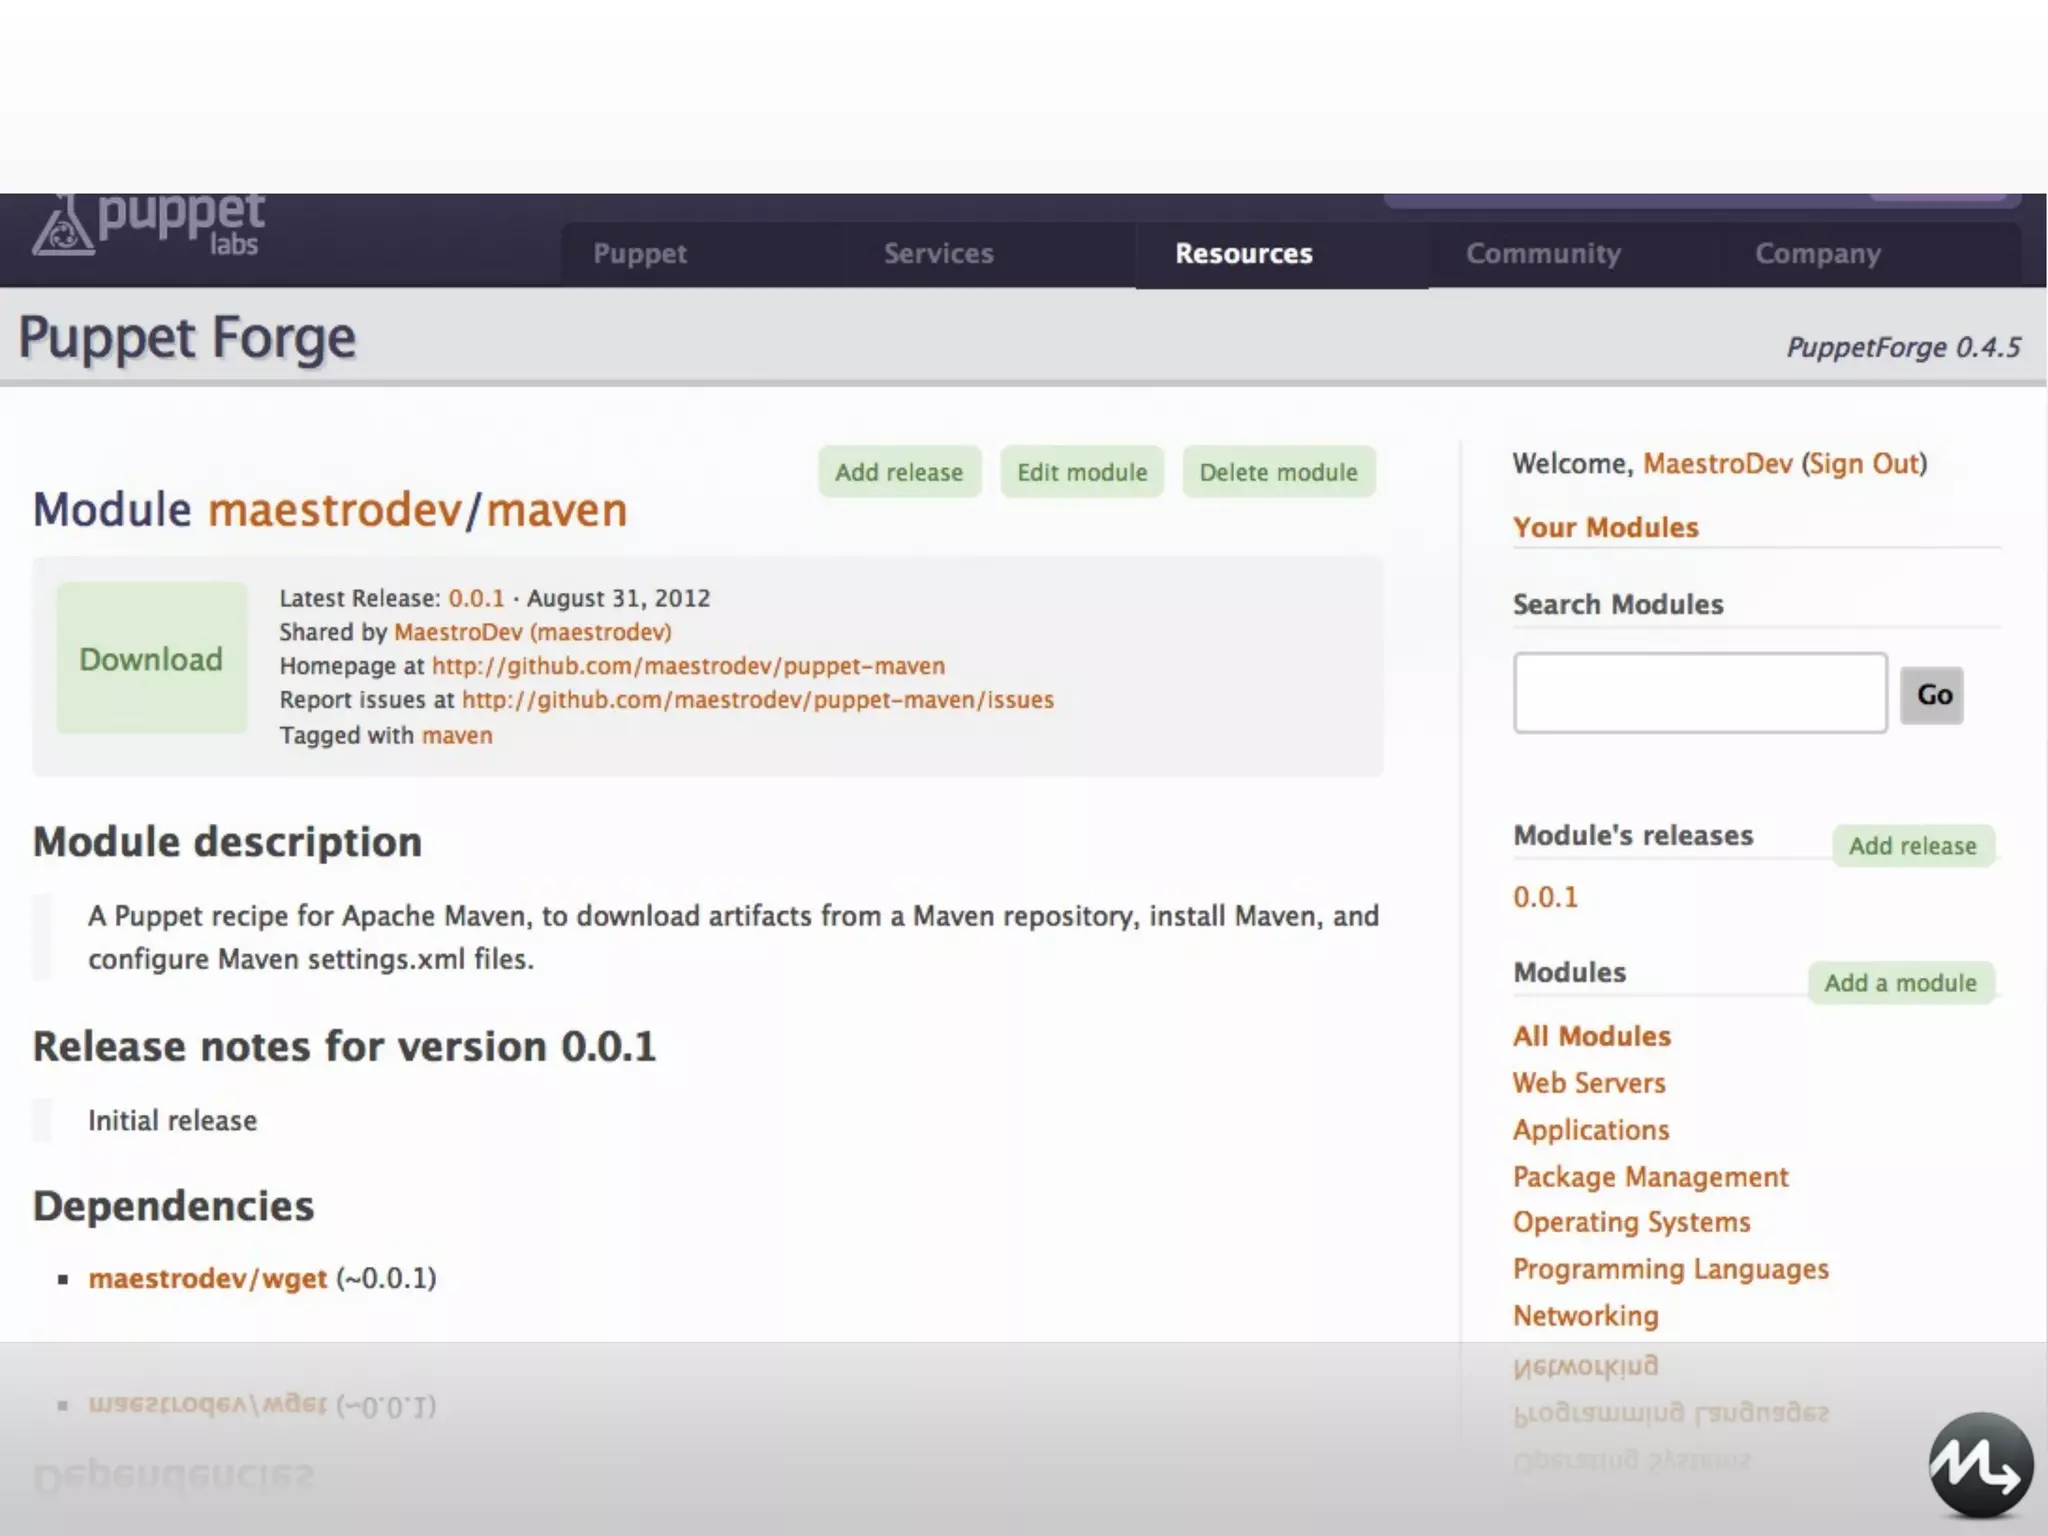Image resolution: width=2048 pixels, height=1536 pixels.
Task: Go to the Company menu
Action: [1817, 254]
